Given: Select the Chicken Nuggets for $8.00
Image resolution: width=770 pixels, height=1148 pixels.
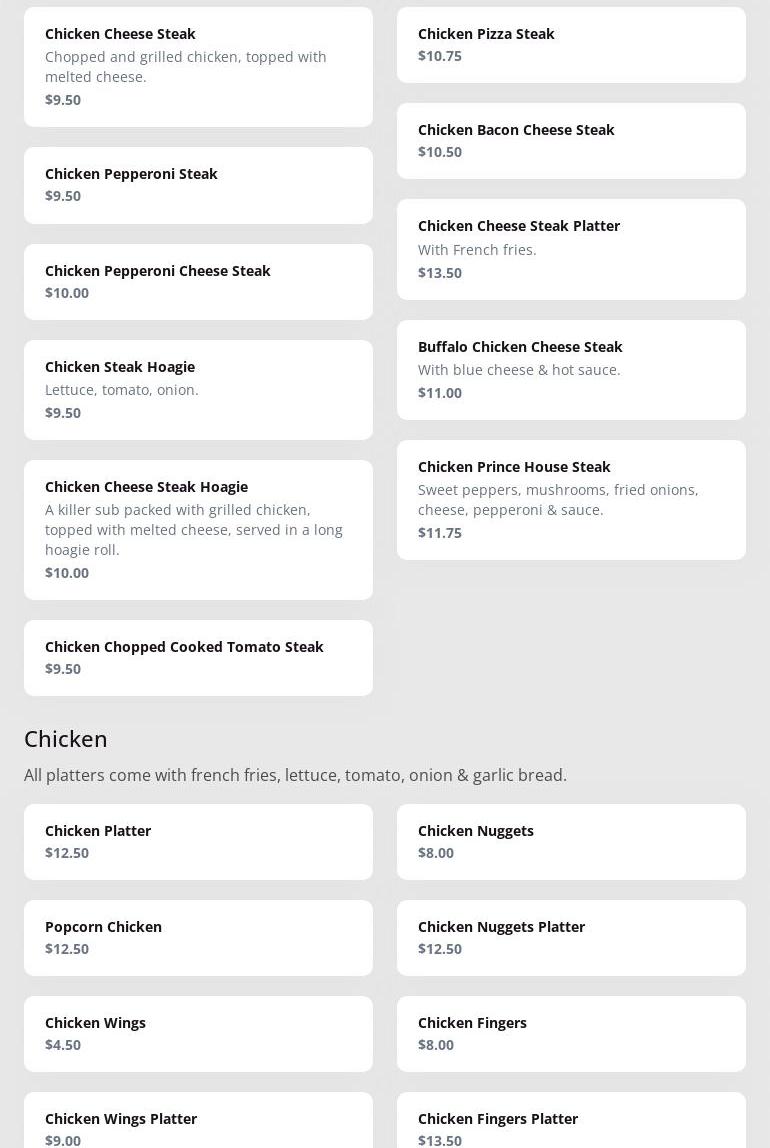Looking at the screenshot, I should [571, 842].
